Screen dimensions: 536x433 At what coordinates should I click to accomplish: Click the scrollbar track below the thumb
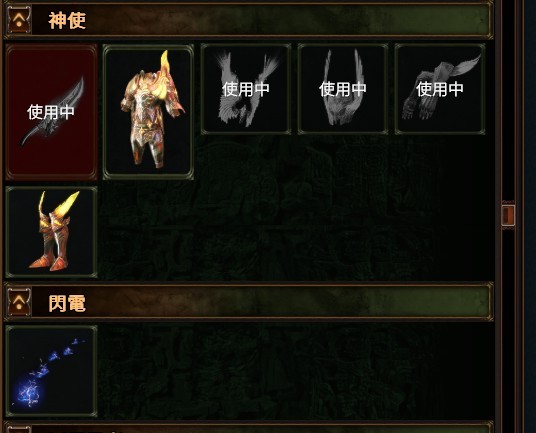pos(508,328)
